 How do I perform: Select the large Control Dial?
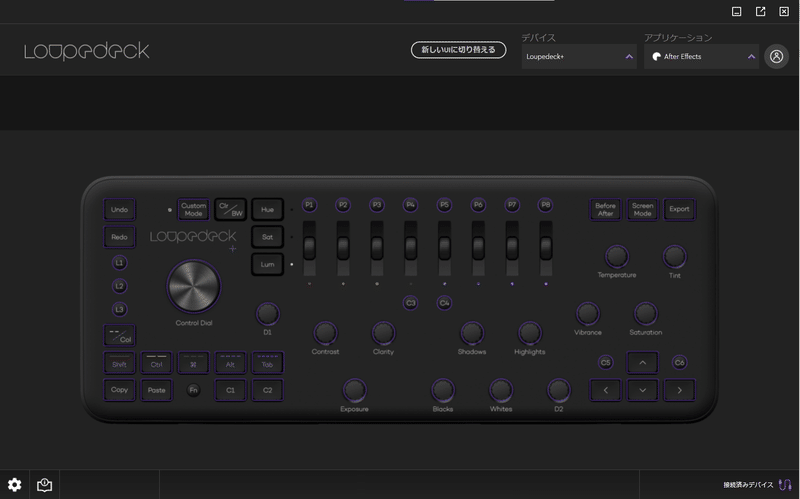pyautogui.click(x=193, y=286)
